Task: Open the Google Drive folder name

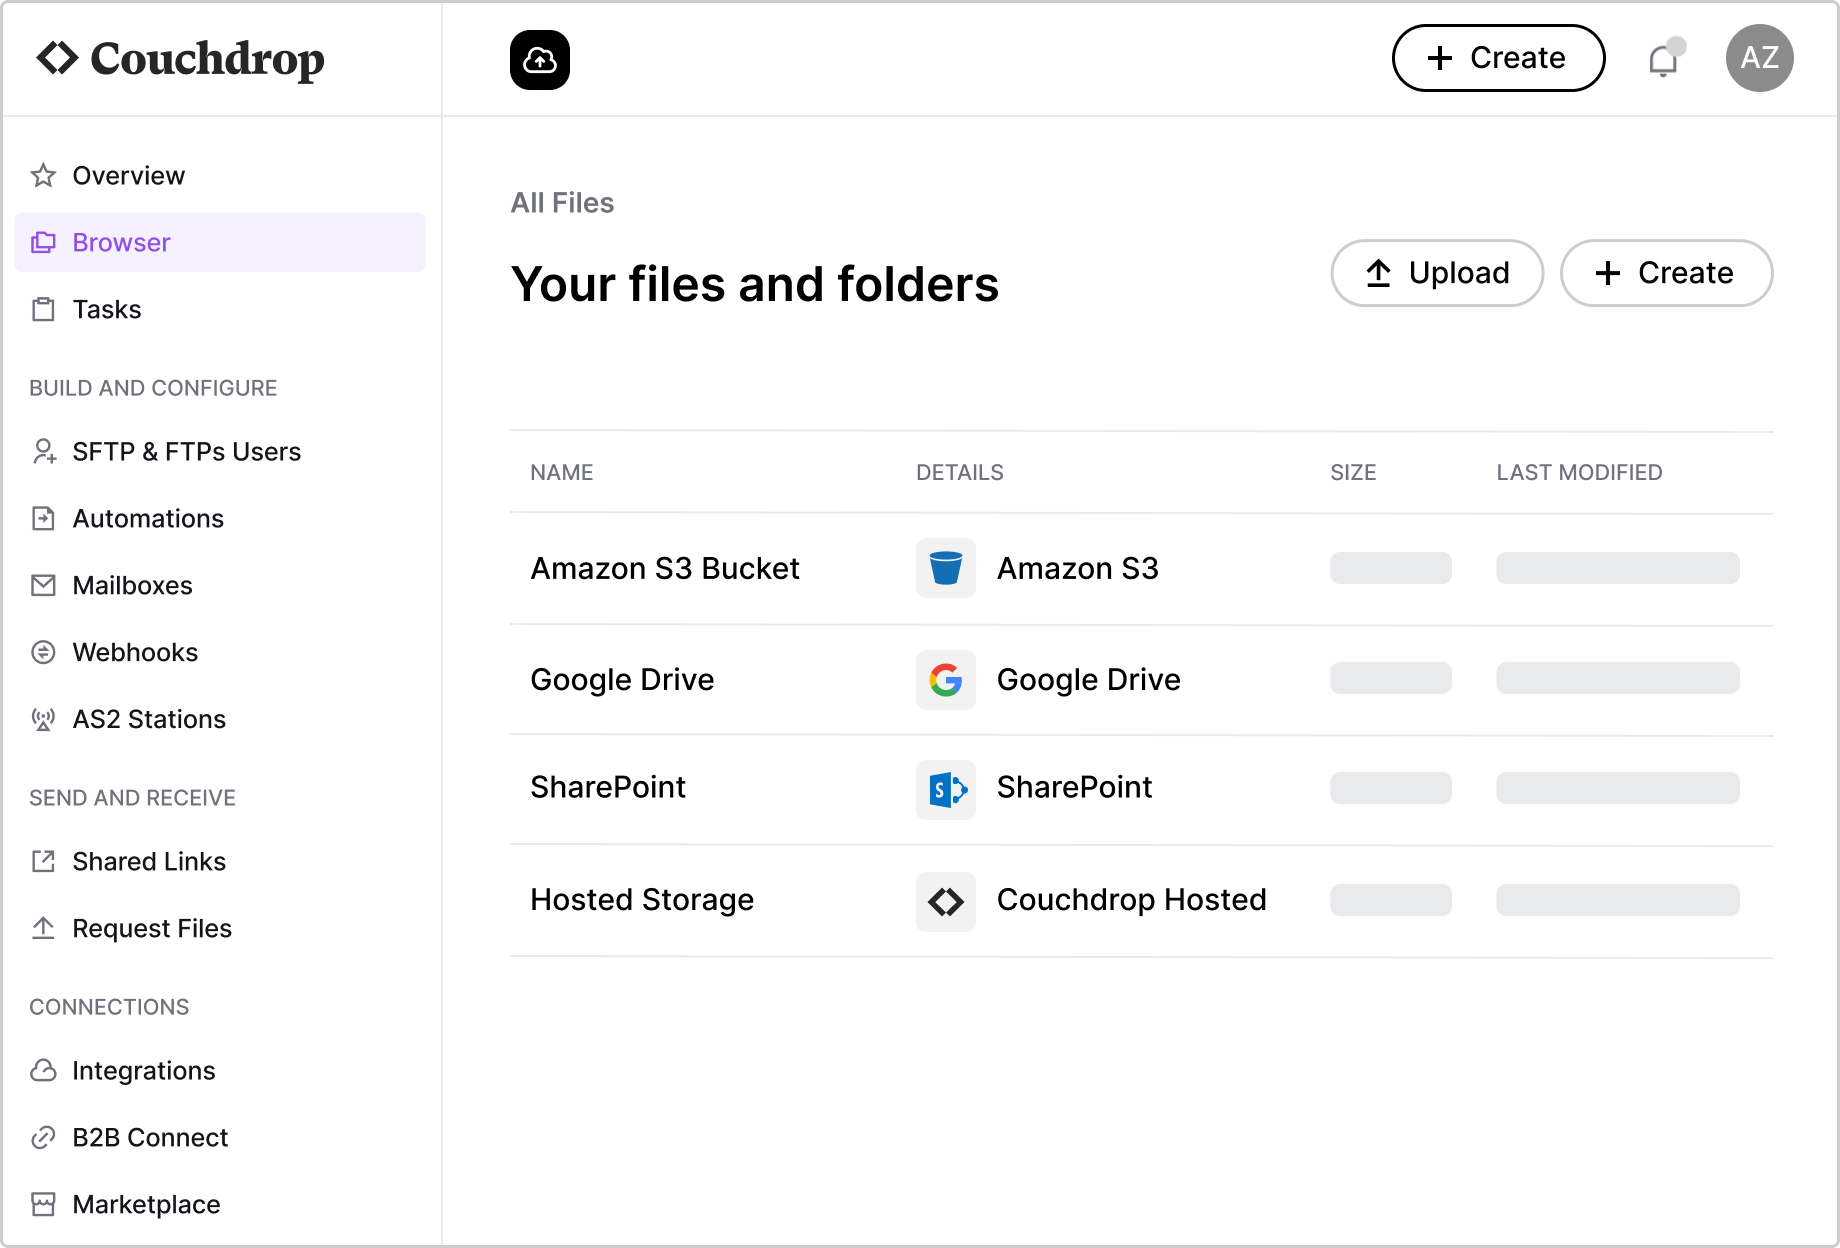Action: 622,680
